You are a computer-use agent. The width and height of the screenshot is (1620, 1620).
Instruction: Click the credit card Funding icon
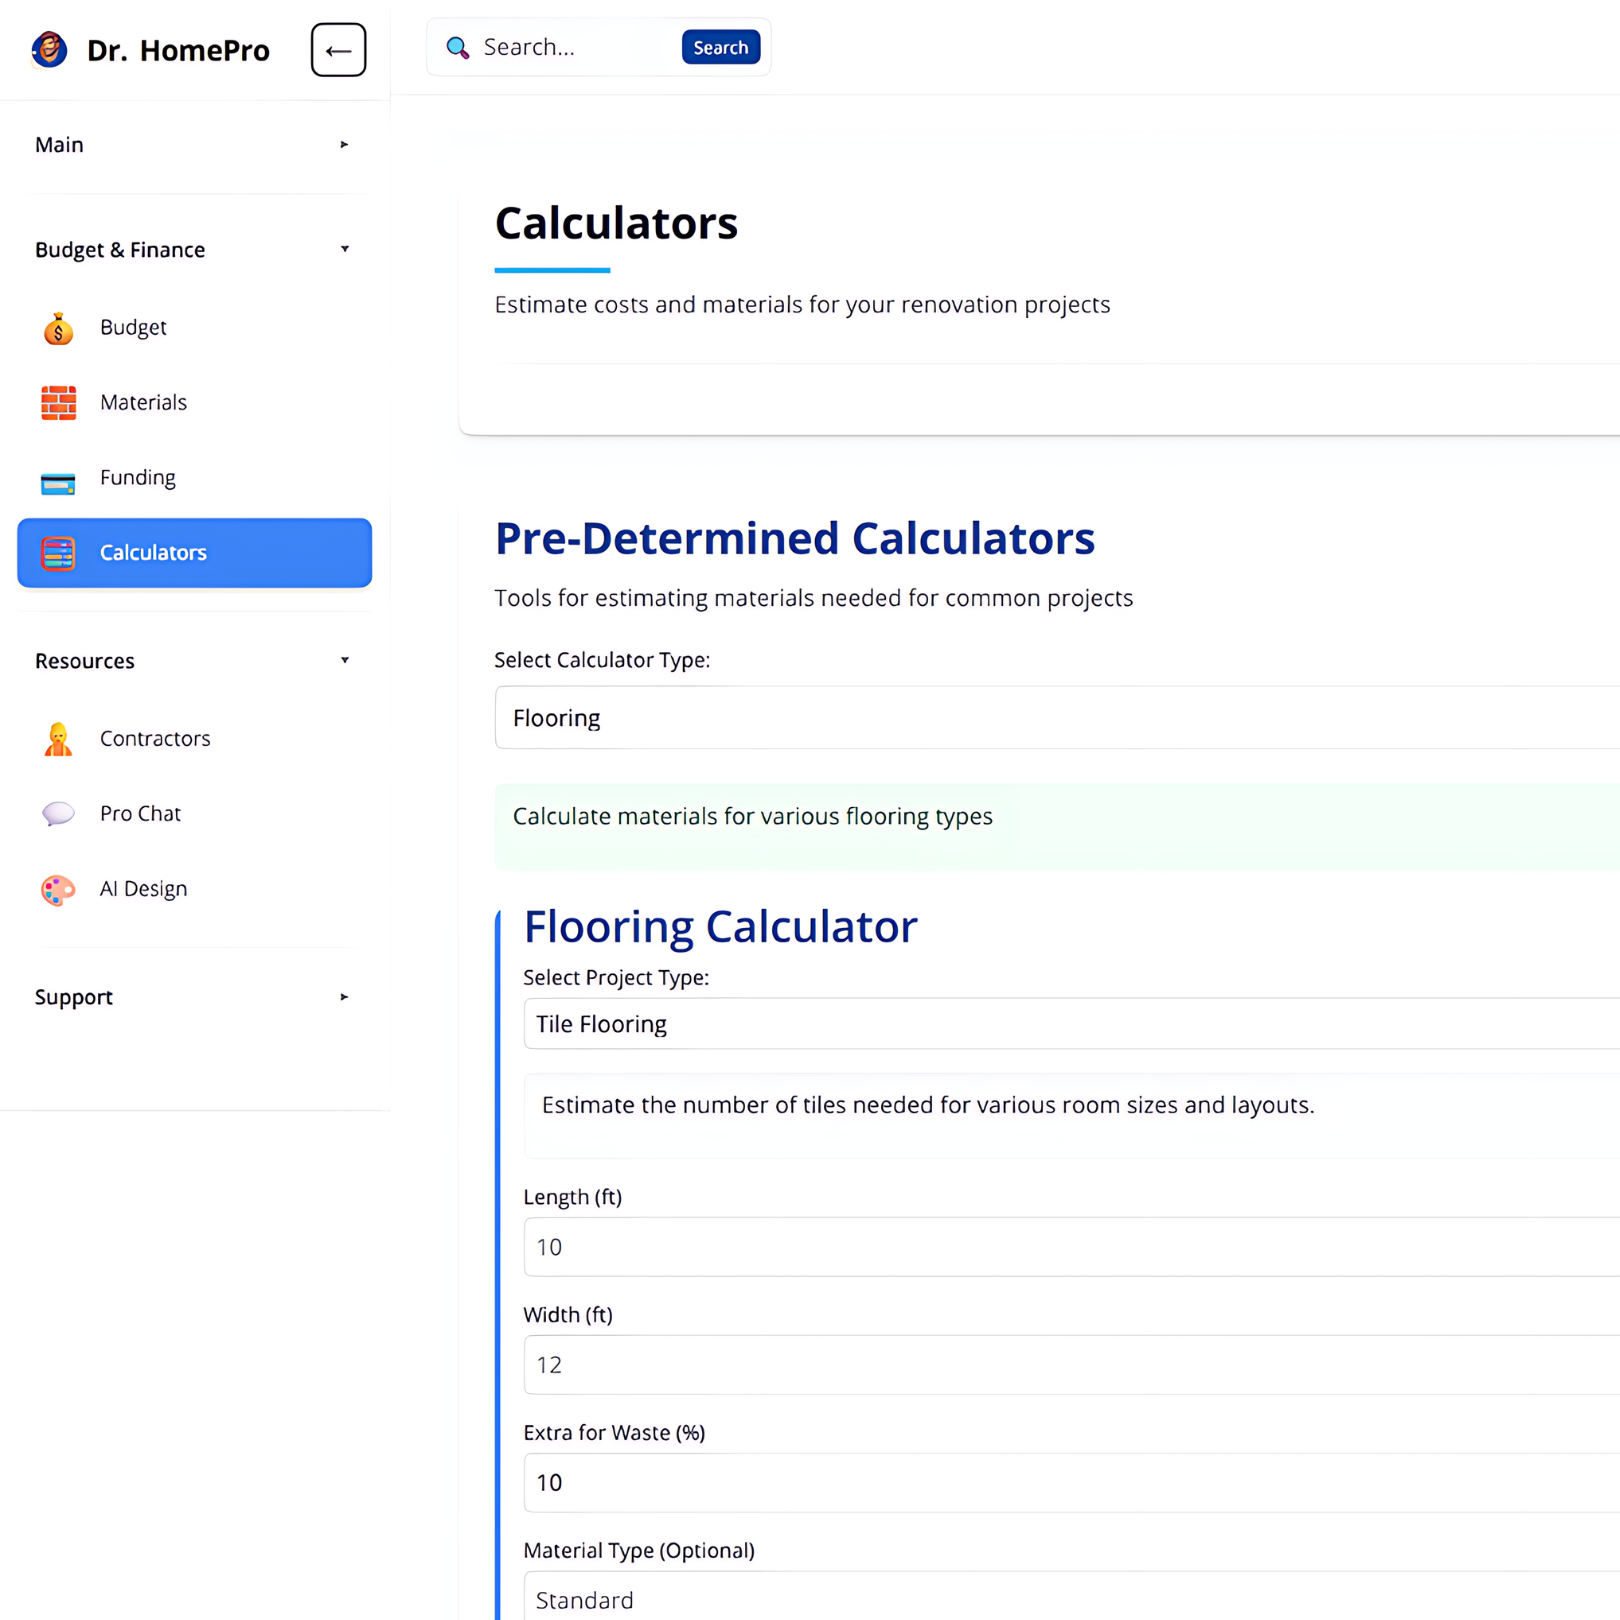point(58,481)
